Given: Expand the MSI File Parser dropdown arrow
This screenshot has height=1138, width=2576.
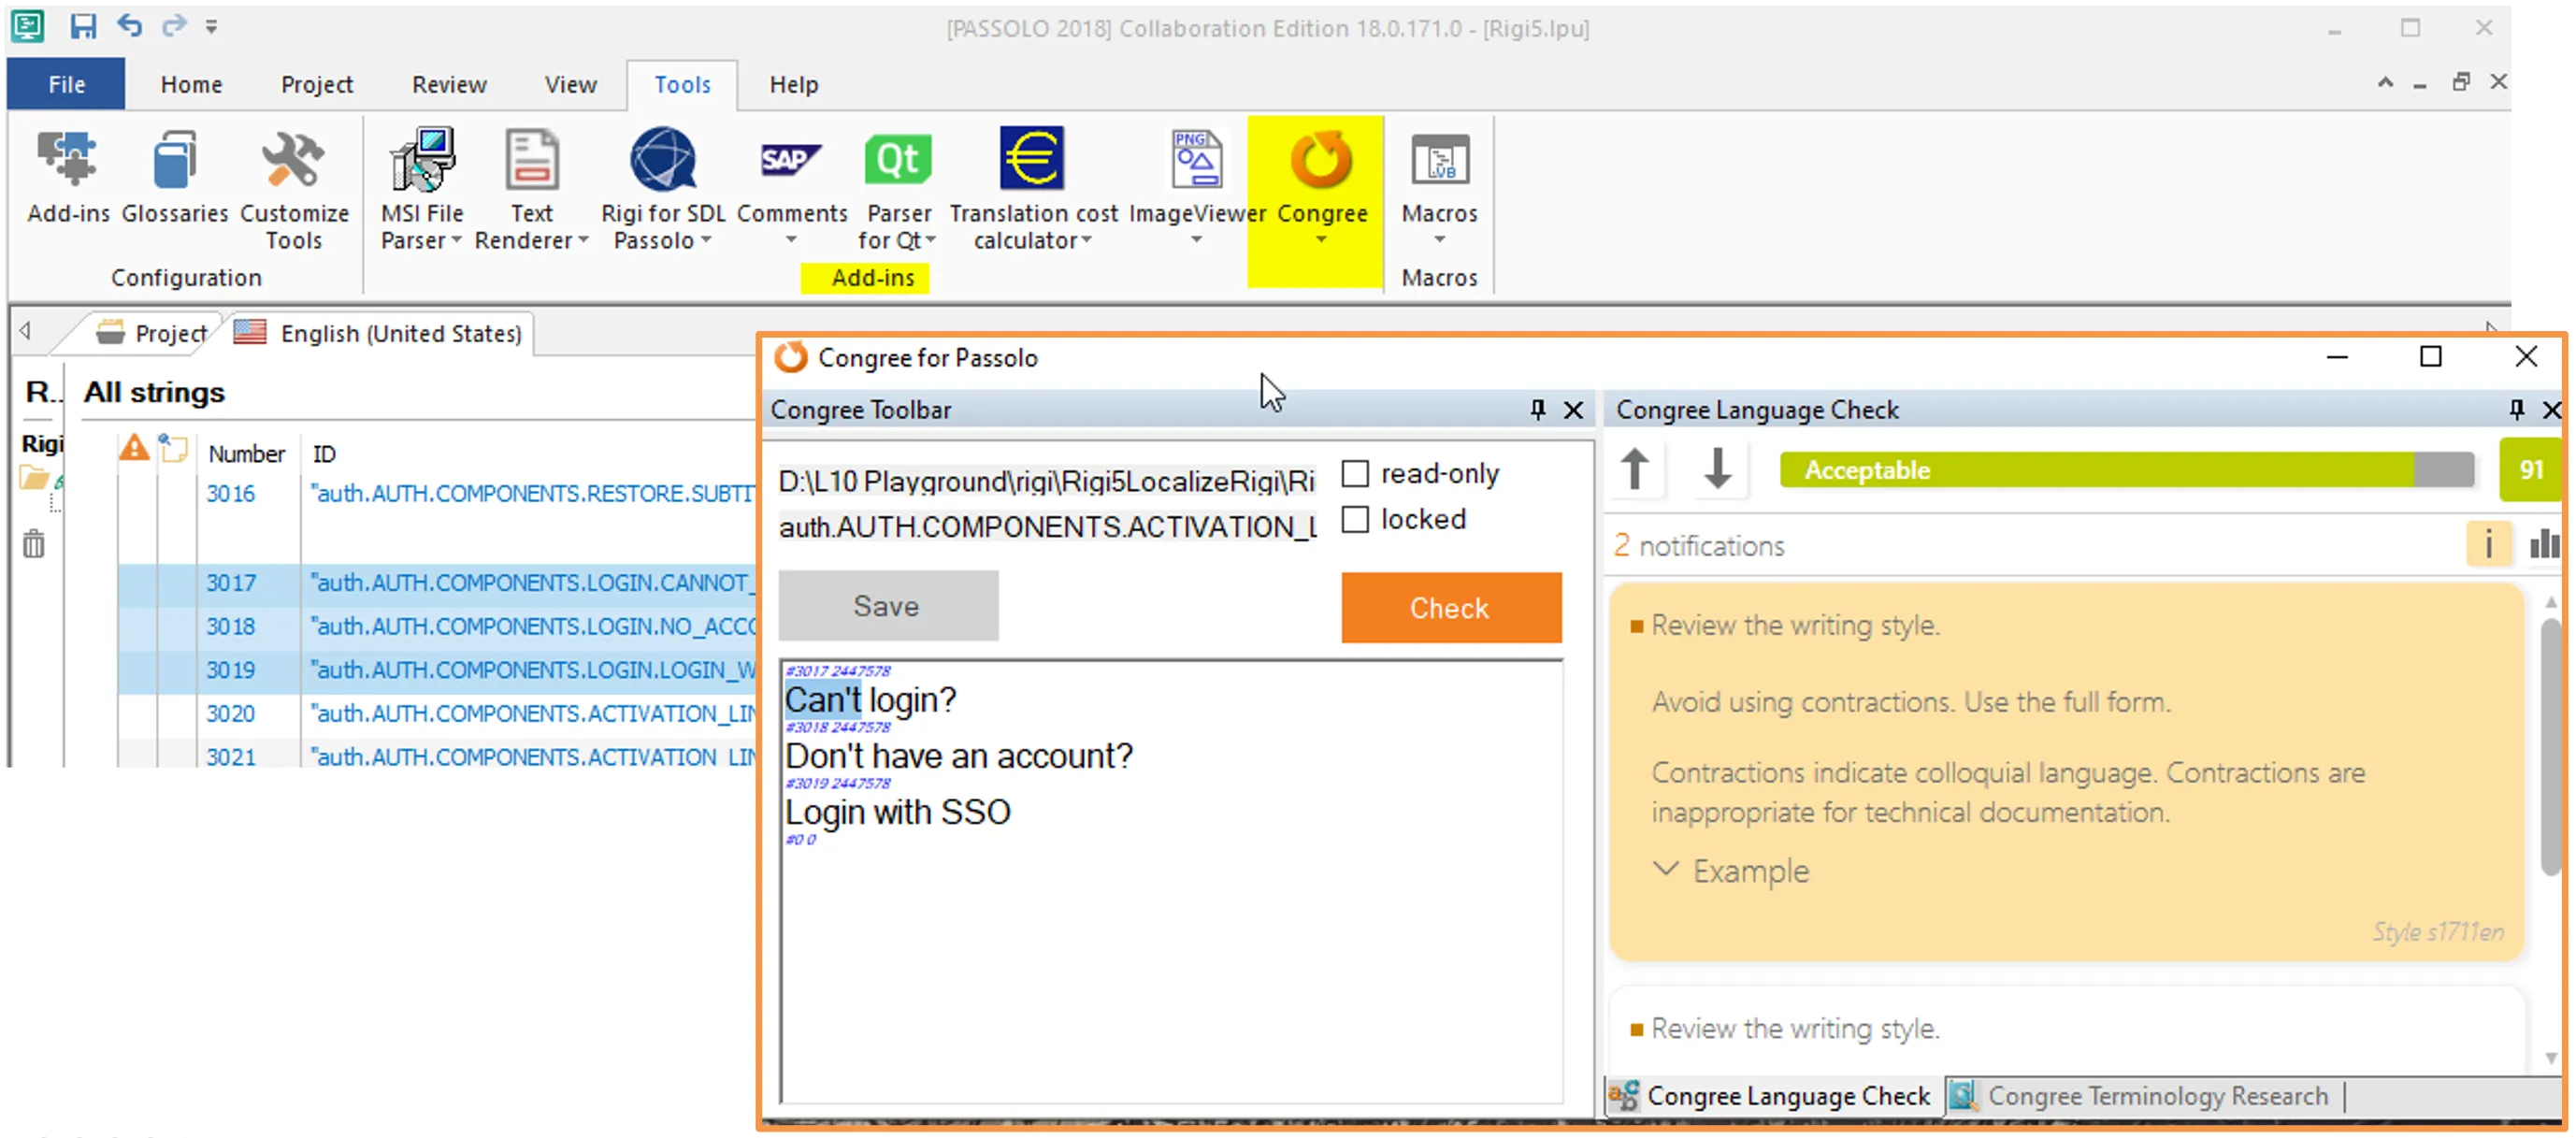Looking at the screenshot, I should tap(457, 241).
